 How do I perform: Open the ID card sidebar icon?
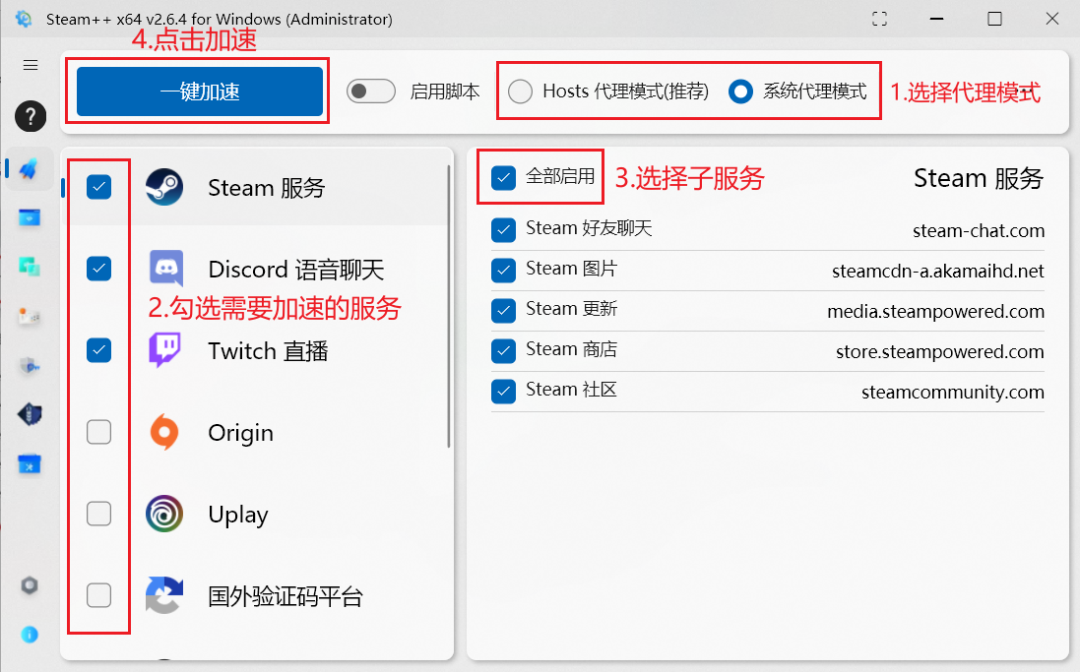(x=29, y=317)
